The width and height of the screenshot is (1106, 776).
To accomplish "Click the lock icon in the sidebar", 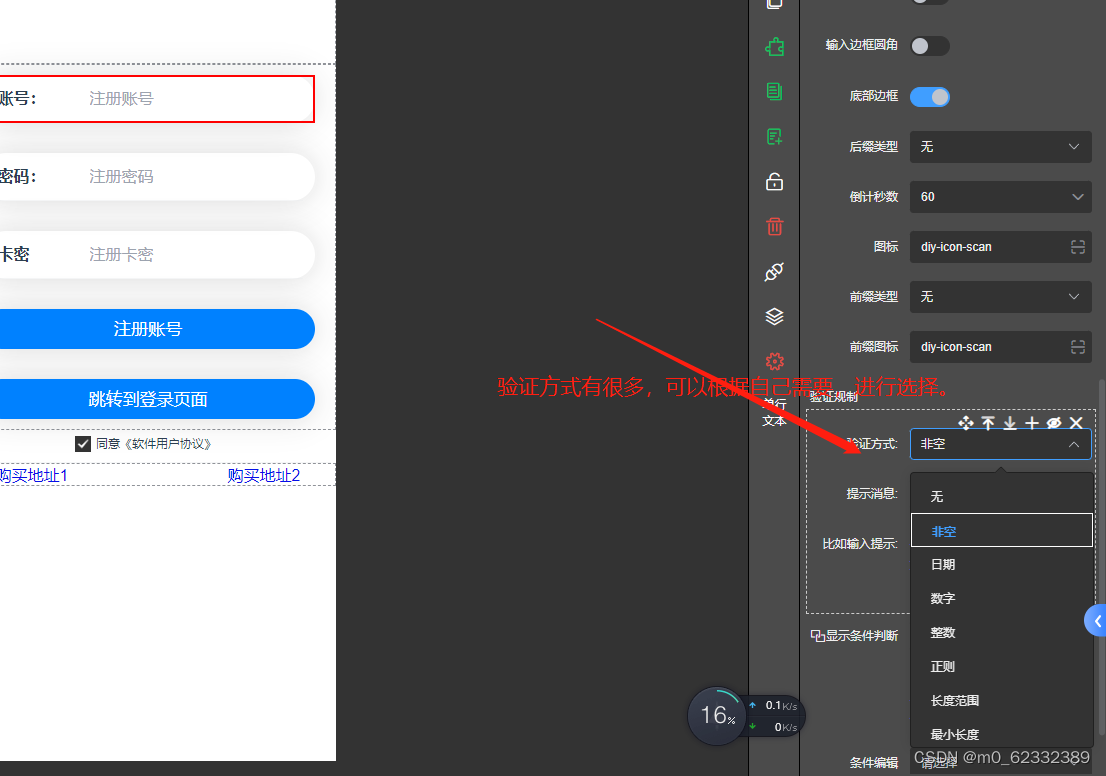I will (x=774, y=181).
